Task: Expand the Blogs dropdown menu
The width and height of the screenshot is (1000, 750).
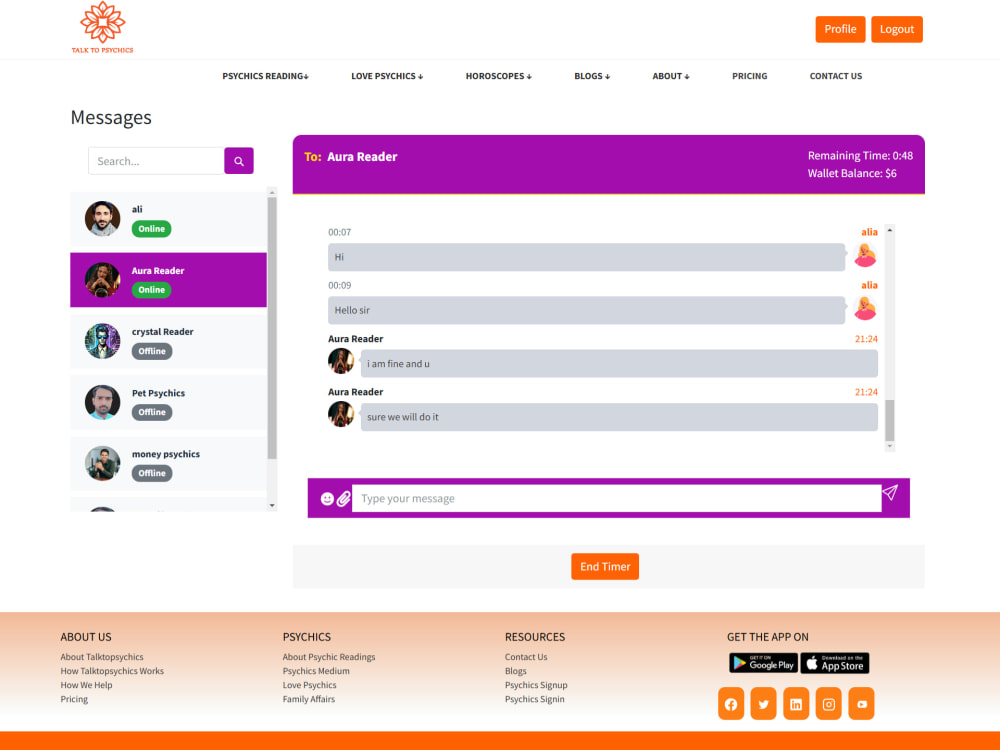Action: (x=592, y=76)
